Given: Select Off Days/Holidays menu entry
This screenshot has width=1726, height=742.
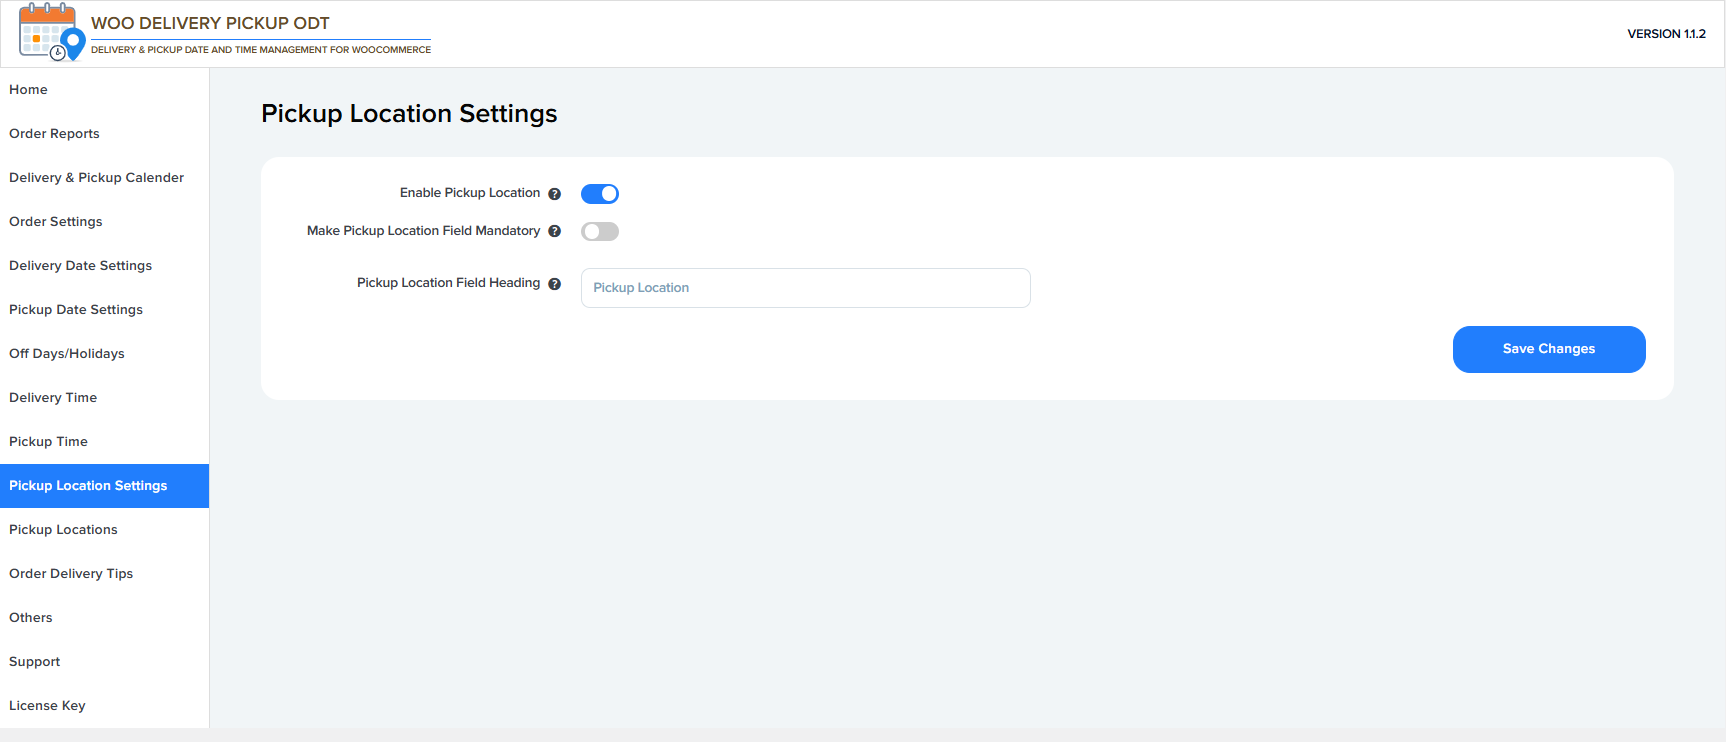Looking at the screenshot, I should click(x=67, y=354).
